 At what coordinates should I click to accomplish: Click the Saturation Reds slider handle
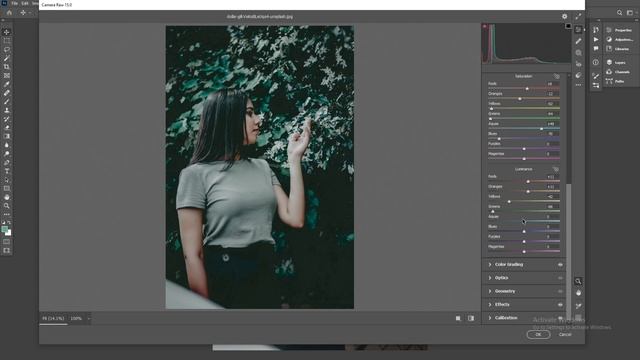click(x=527, y=89)
